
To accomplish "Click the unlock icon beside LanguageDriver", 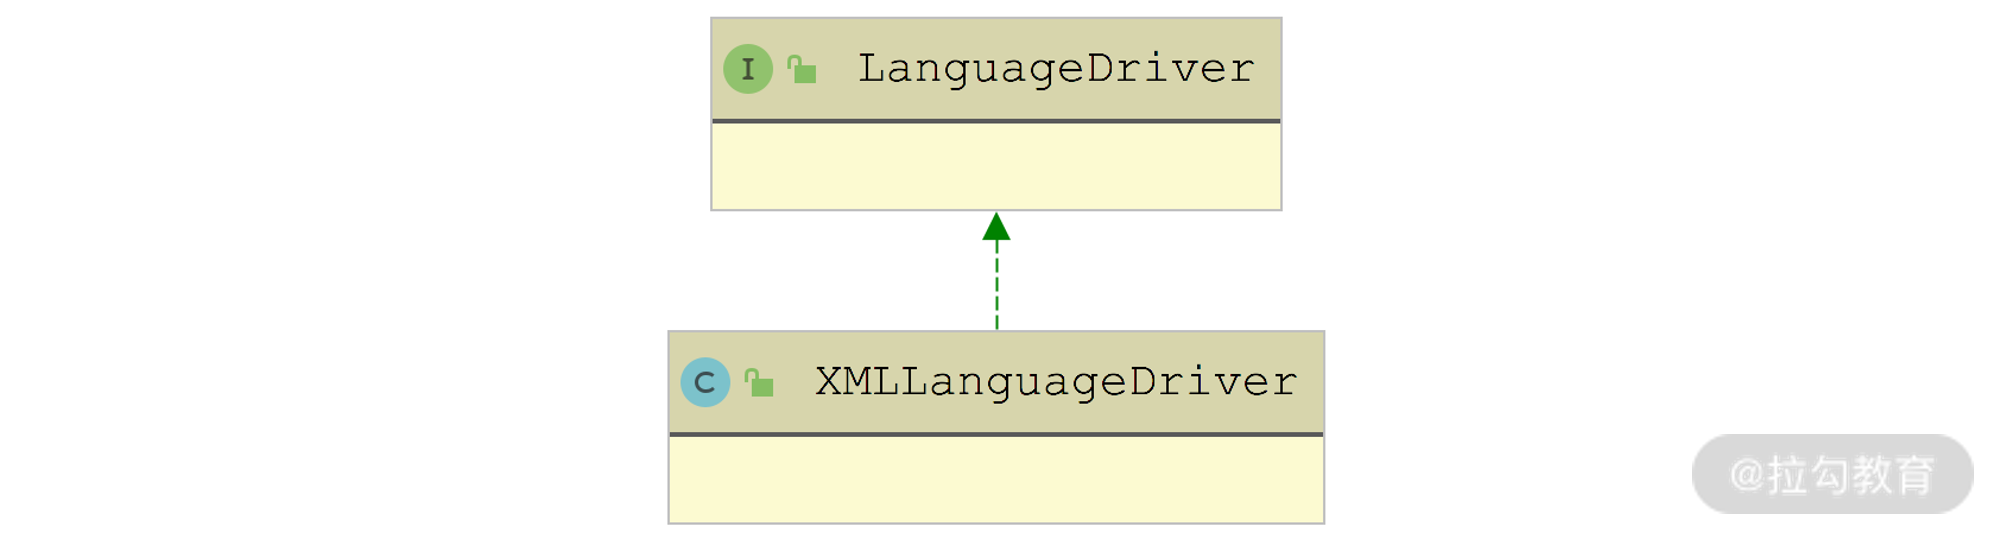I will pos(802,70).
